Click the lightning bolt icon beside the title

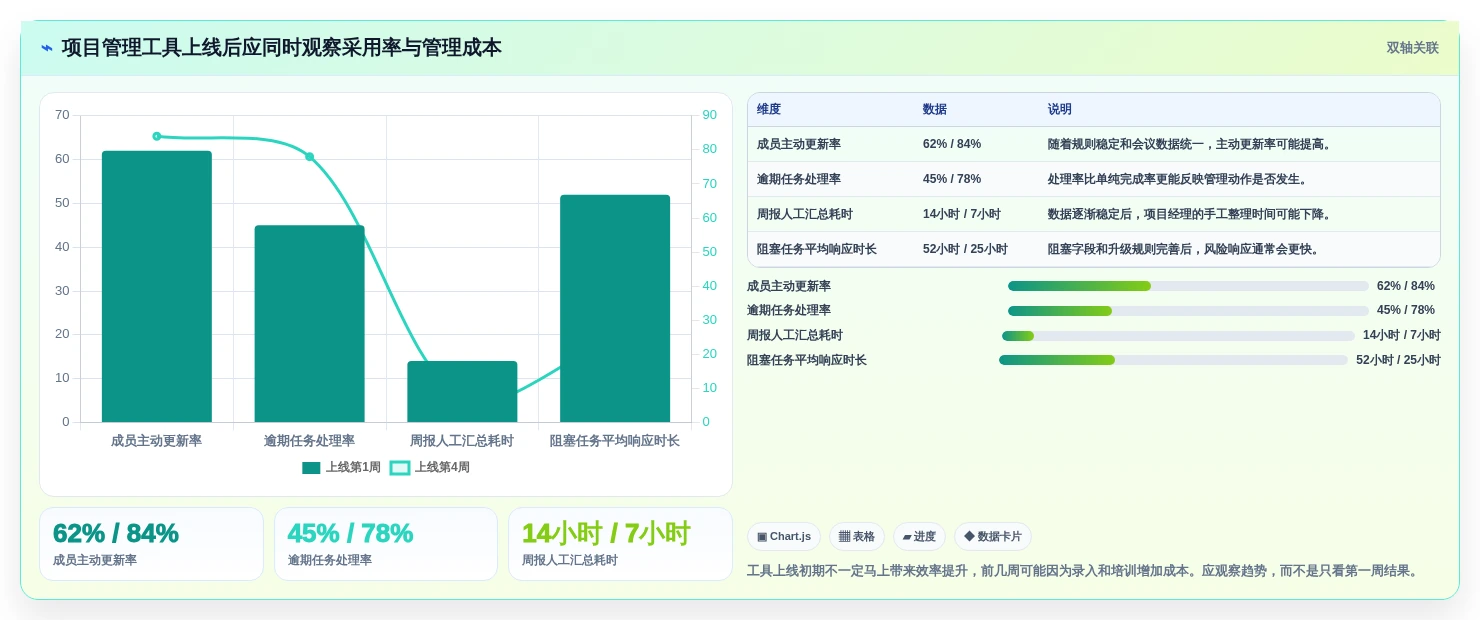(x=46, y=48)
